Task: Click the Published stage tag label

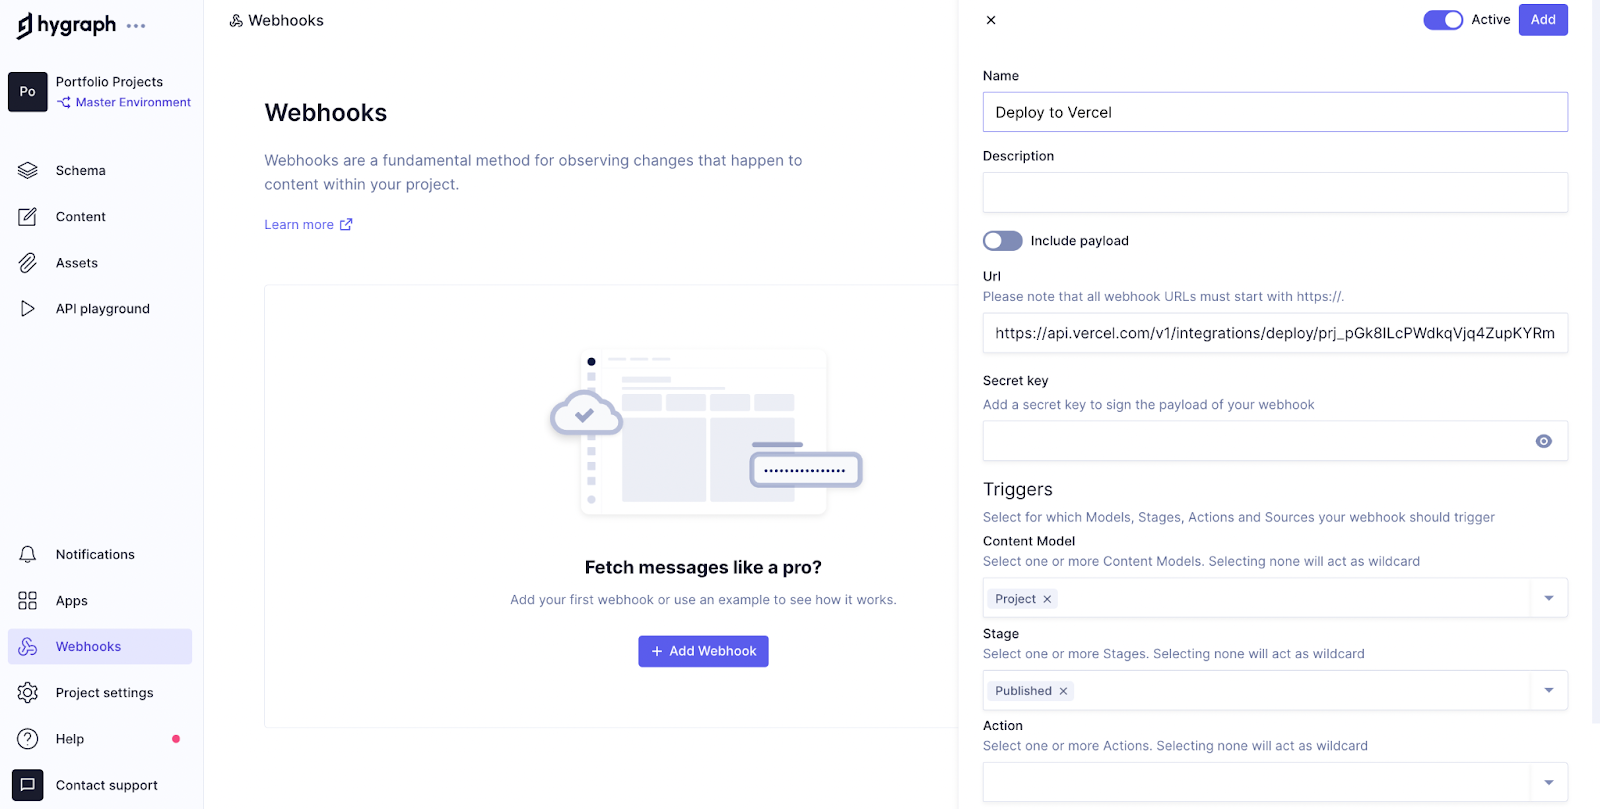Action: tap(1023, 691)
